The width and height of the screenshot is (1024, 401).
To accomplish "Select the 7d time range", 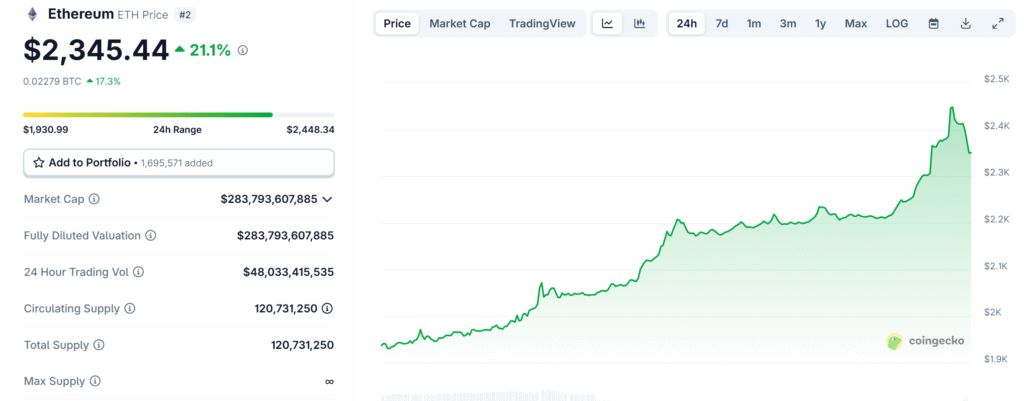I will point(721,23).
